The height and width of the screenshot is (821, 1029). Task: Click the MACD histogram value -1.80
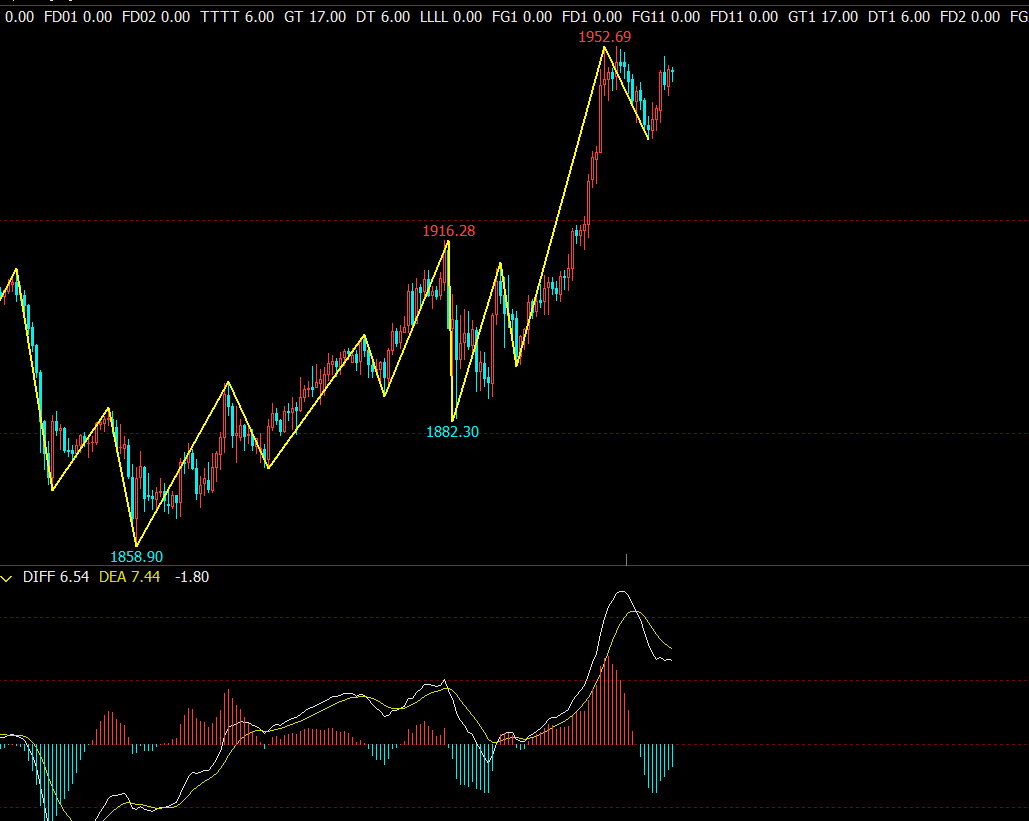(x=192, y=577)
